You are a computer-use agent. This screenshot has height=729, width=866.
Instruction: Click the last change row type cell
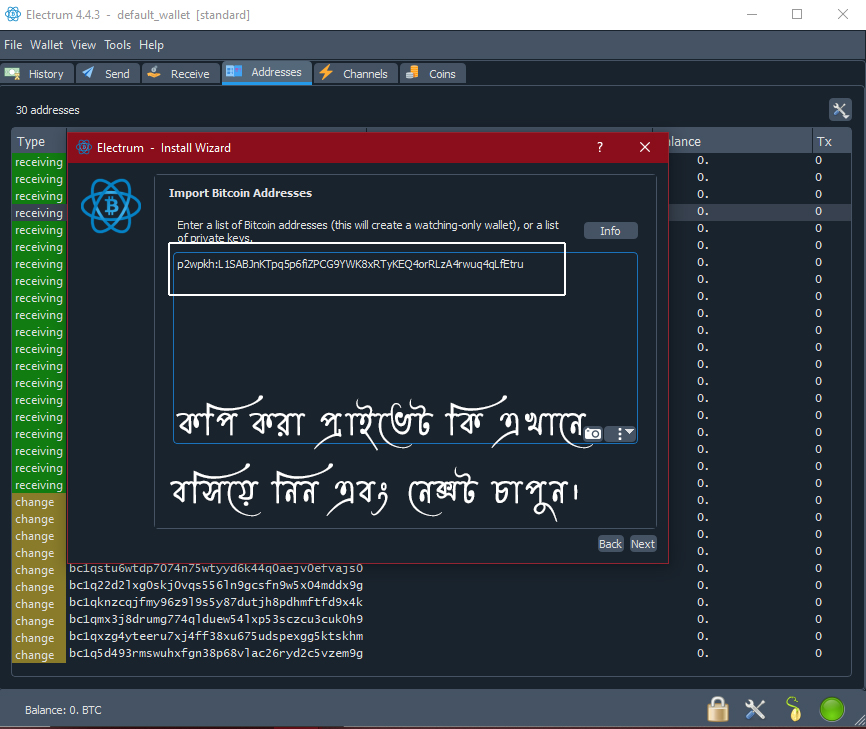click(x=39, y=655)
